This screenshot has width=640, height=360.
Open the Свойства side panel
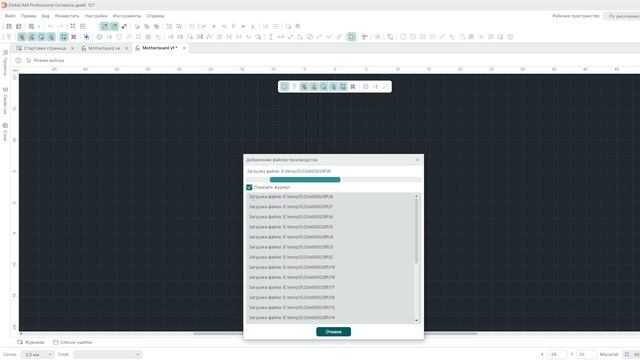[5, 100]
